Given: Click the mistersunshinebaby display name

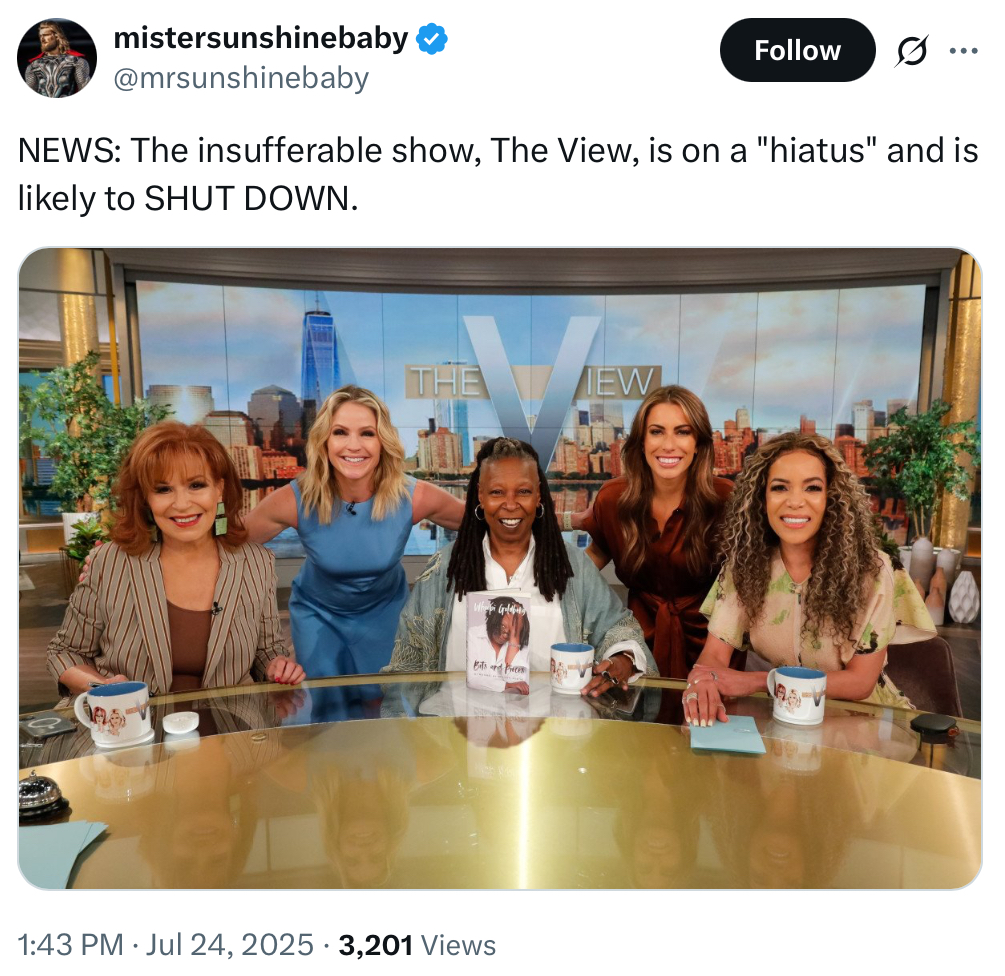Looking at the screenshot, I should [x=261, y=38].
